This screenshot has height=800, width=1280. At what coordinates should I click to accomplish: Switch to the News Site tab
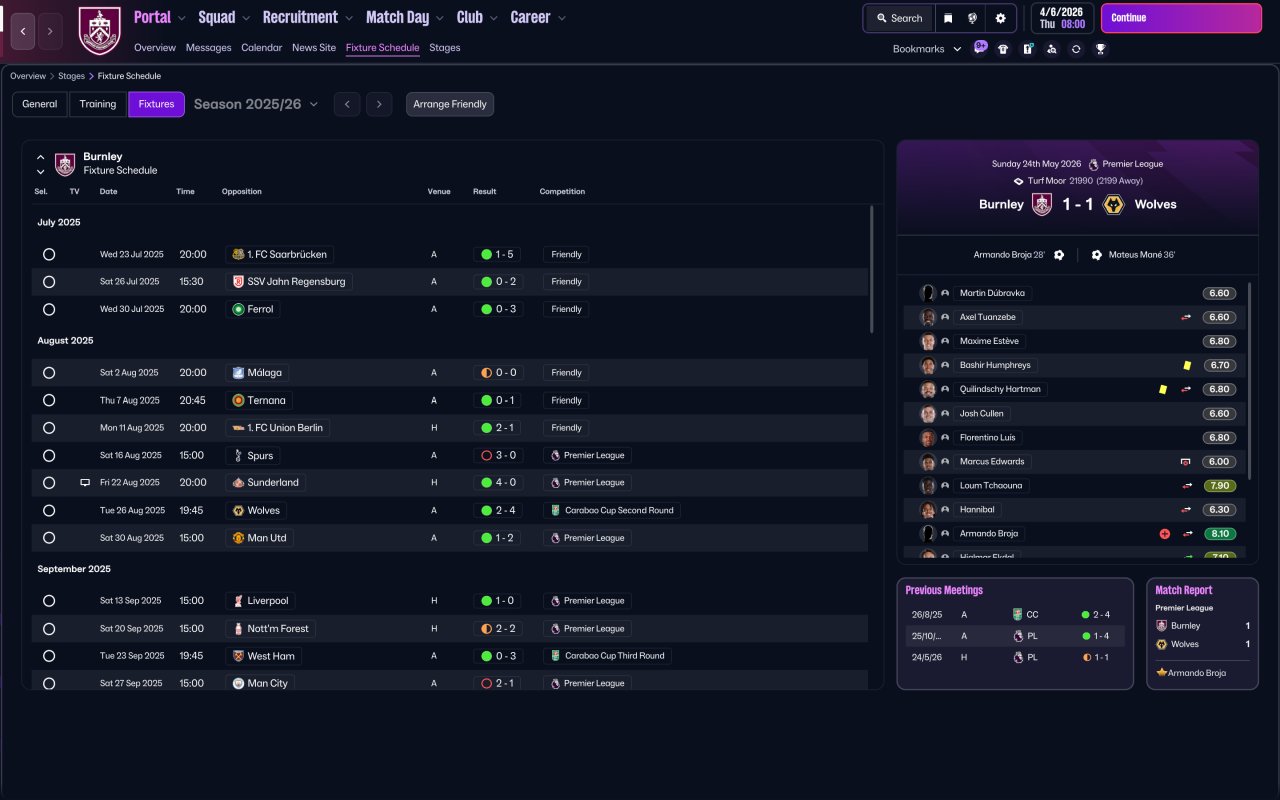[x=314, y=47]
